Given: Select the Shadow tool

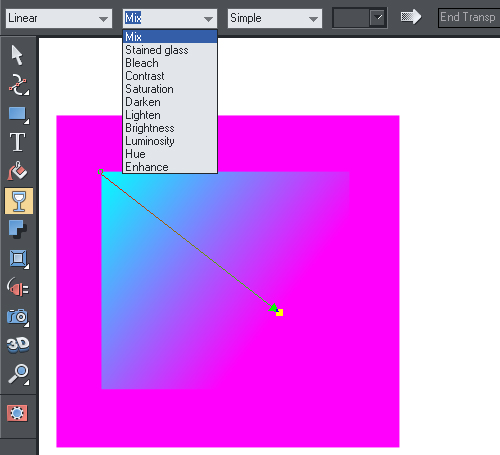Looking at the screenshot, I should [x=17, y=229].
